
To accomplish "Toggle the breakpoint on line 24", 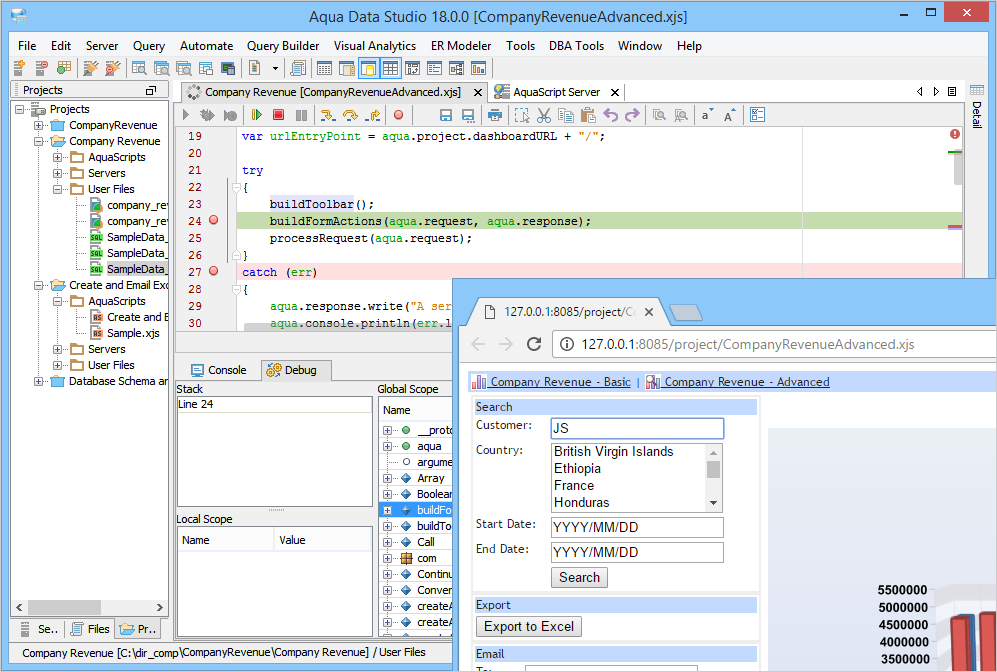I will pyautogui.click(x=214, y=220).
